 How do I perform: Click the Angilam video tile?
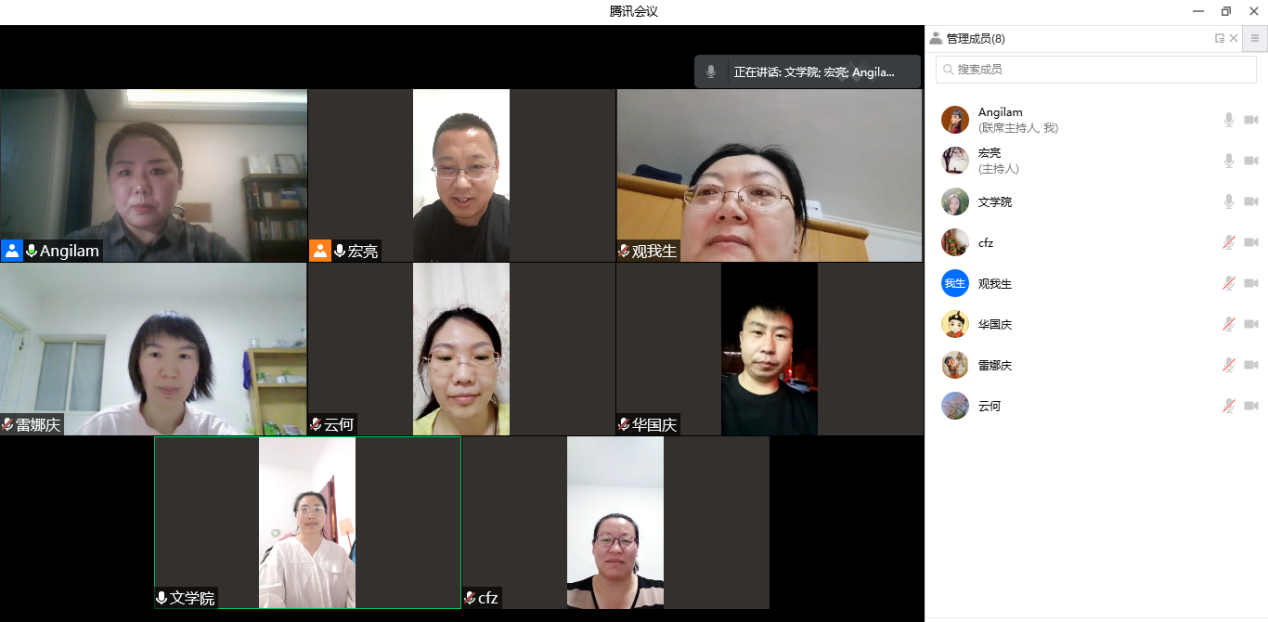tap(153, 175)
